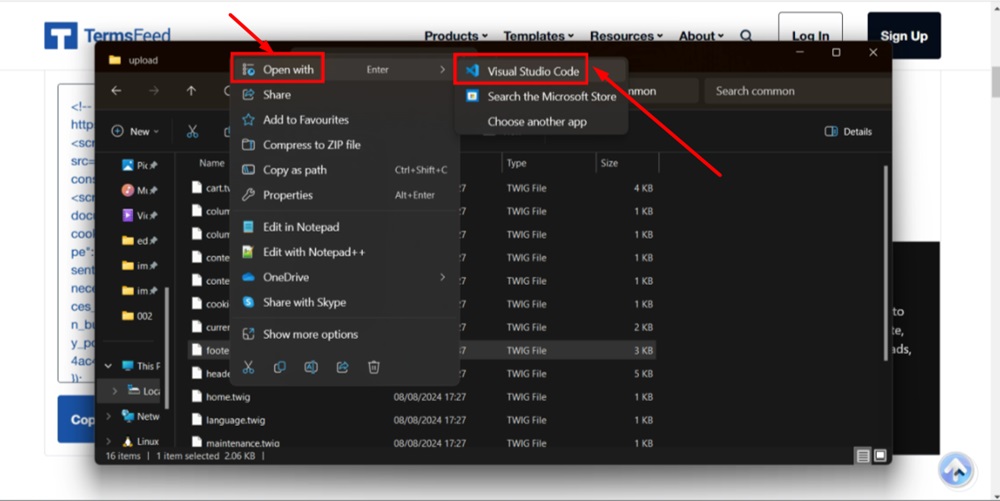The width and height of the screenshot is (1000, 501).
Task: Select Search the Microsoft Store option
Action: point(541,96)
